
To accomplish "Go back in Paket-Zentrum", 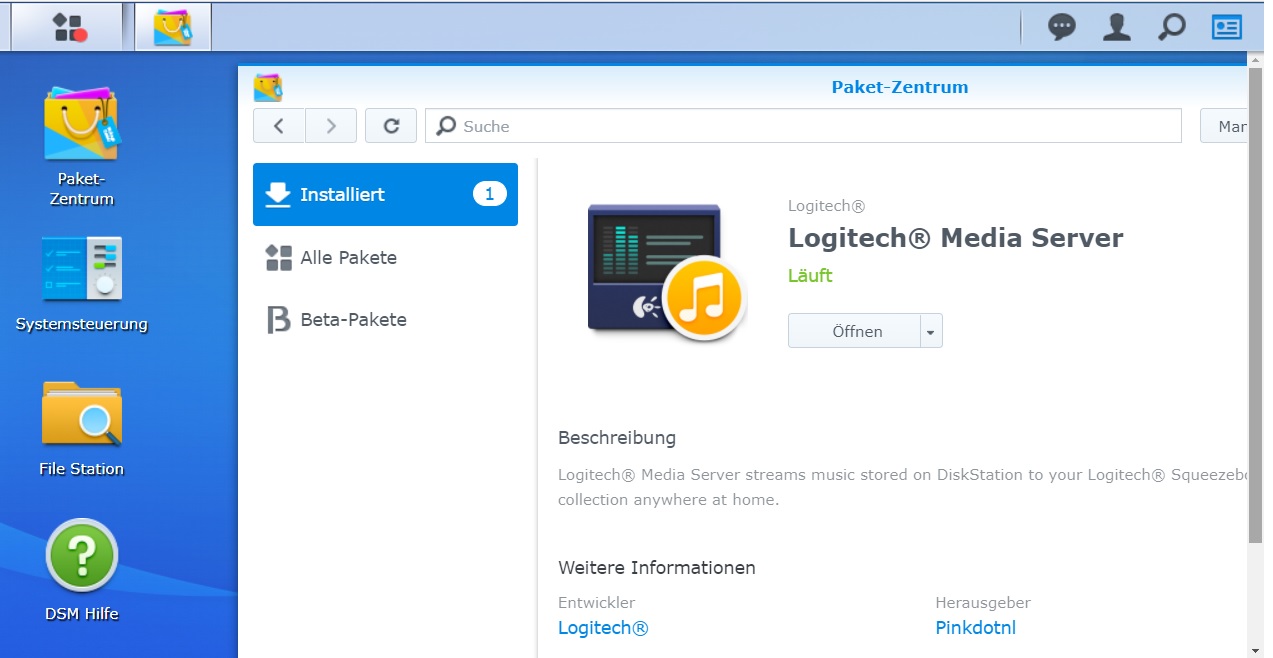I will [279, 126].
